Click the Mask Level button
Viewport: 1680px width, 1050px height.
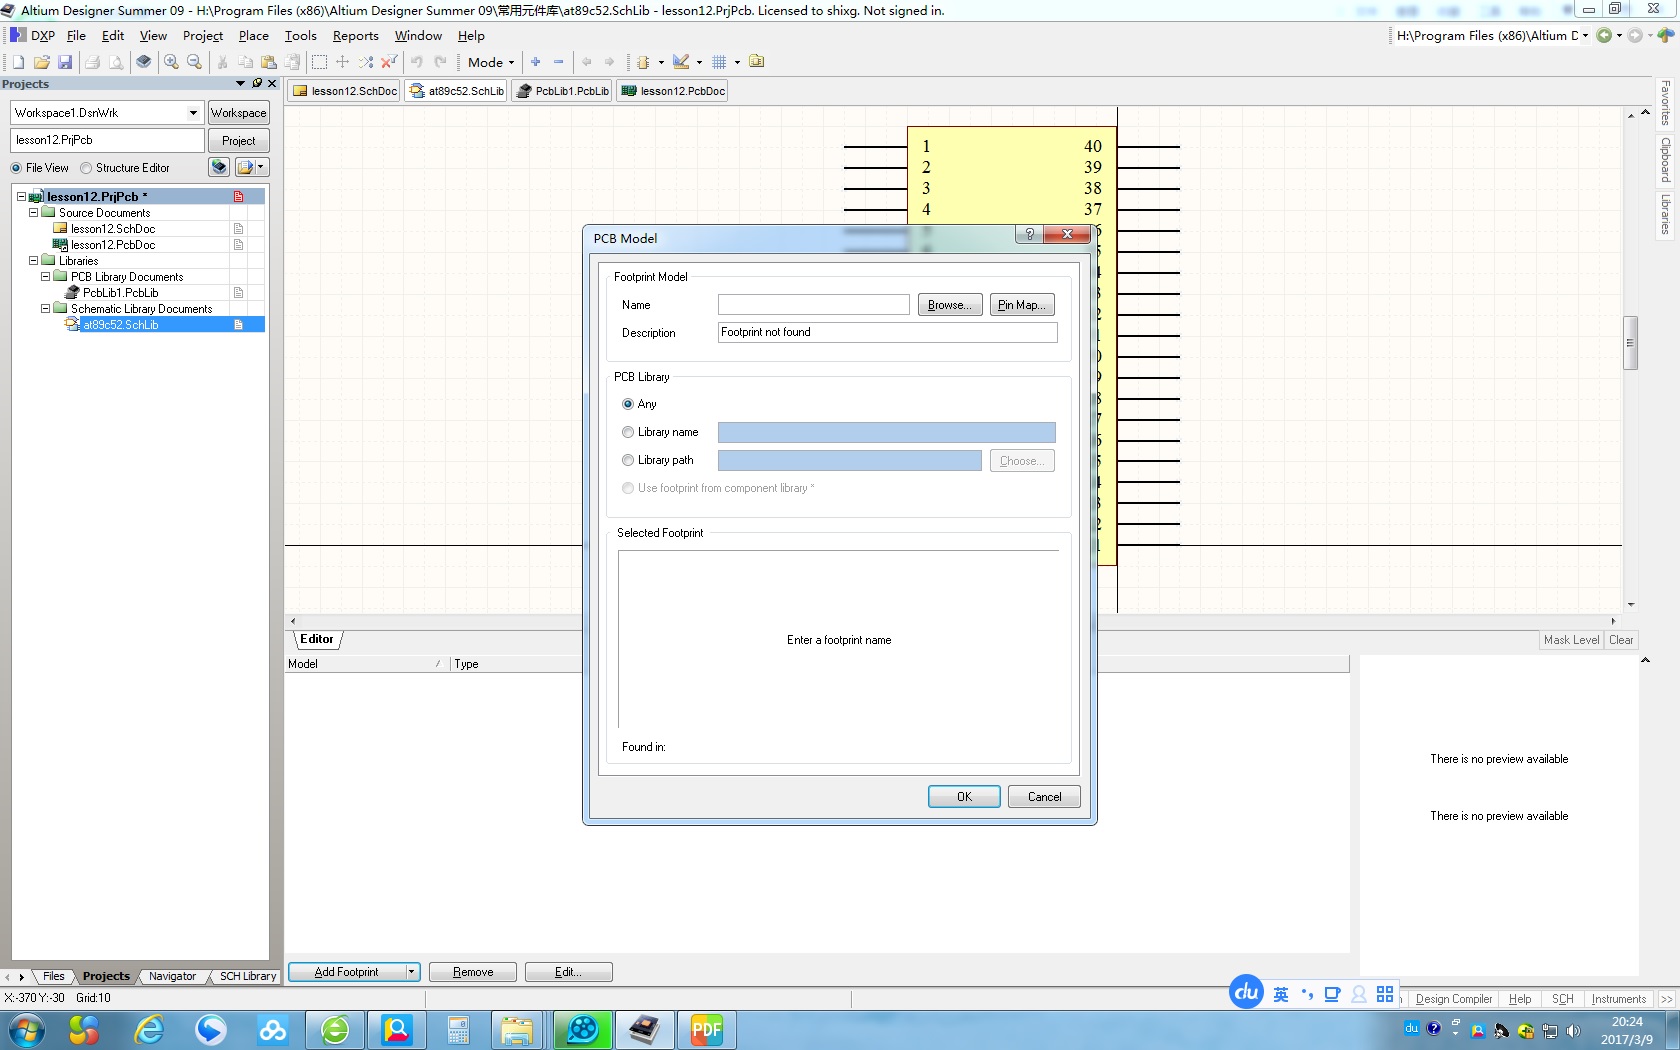click(1571, 640)
